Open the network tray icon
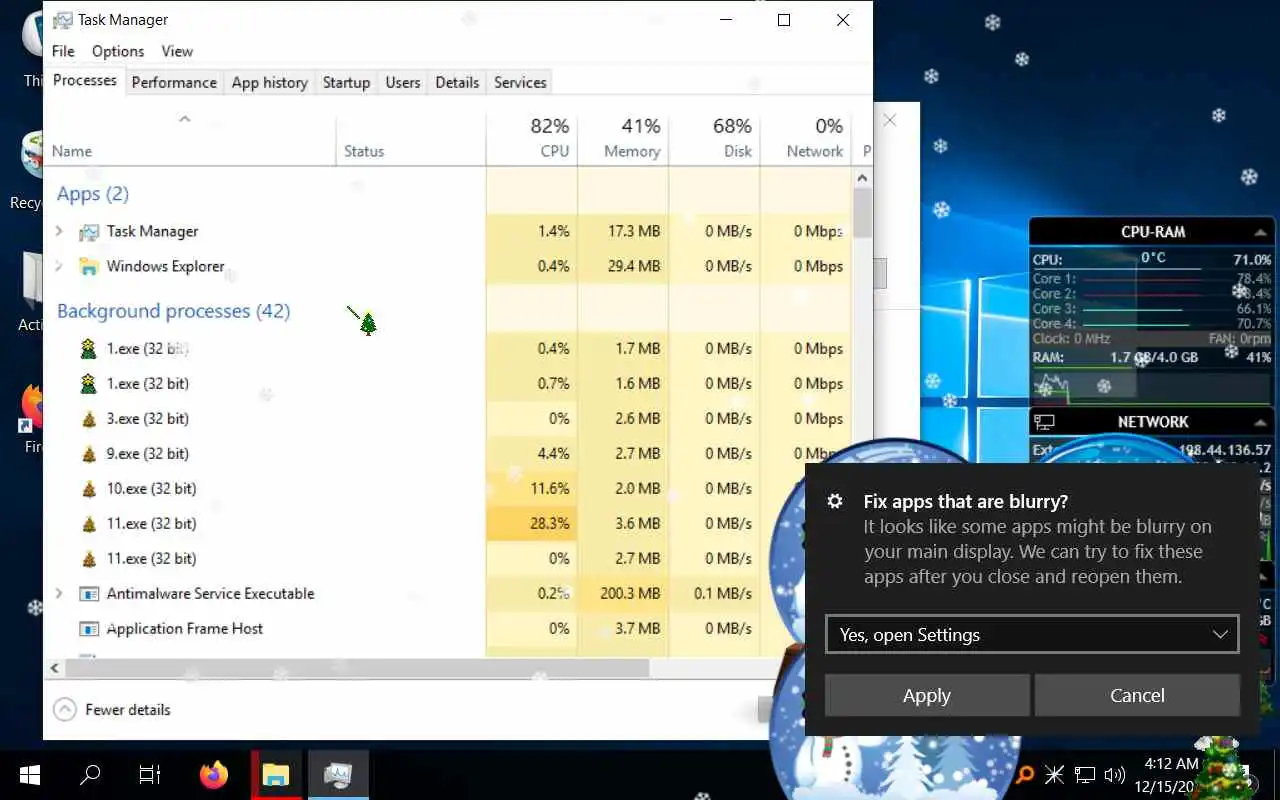 pyautogui.click(x=1085, y=774)
